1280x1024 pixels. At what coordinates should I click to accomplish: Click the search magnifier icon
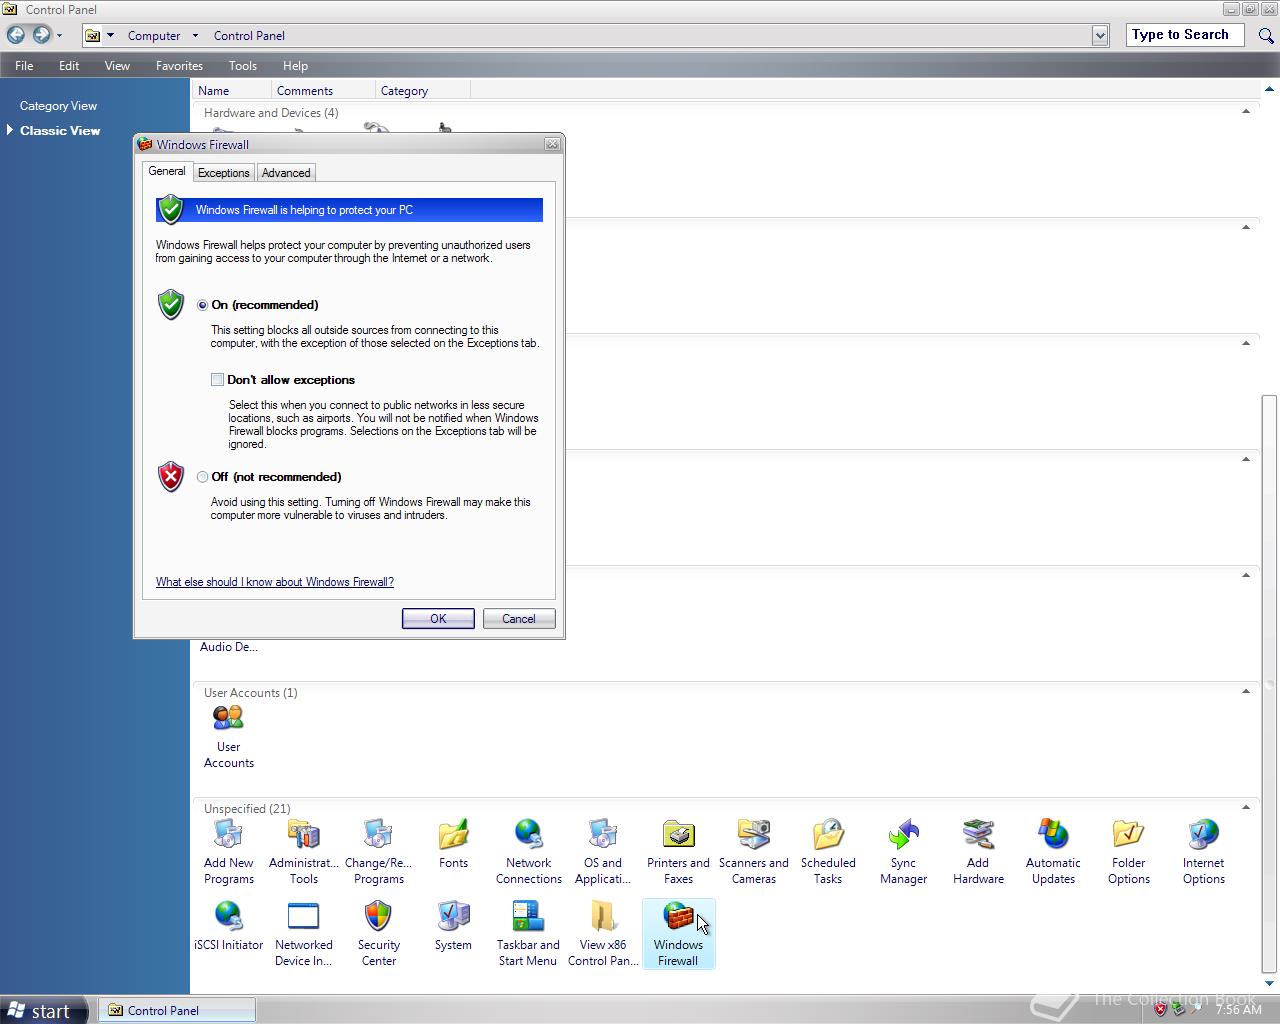point(1265,35)
